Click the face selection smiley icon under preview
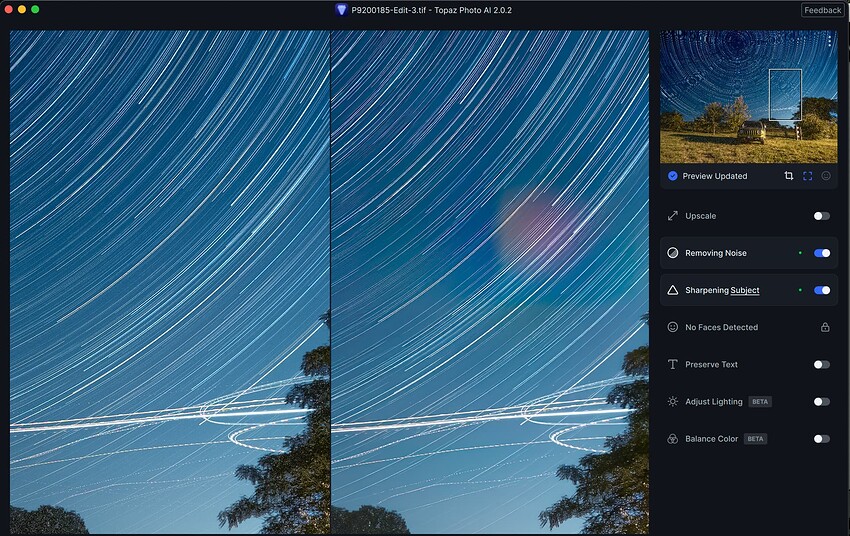 point(826,176)
